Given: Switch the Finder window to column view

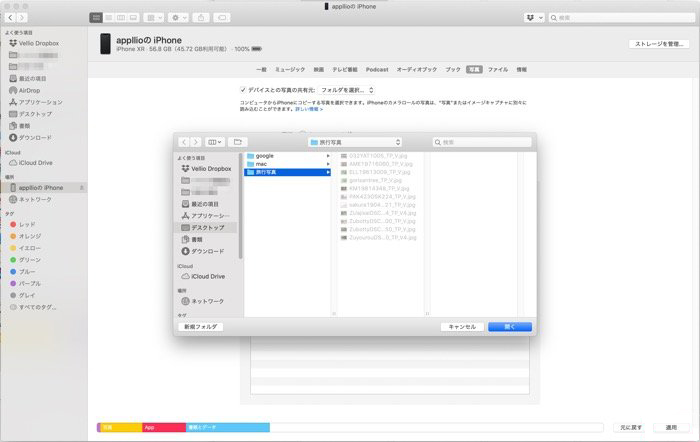Looking at the screenshot, I should (x=121, y=17).
